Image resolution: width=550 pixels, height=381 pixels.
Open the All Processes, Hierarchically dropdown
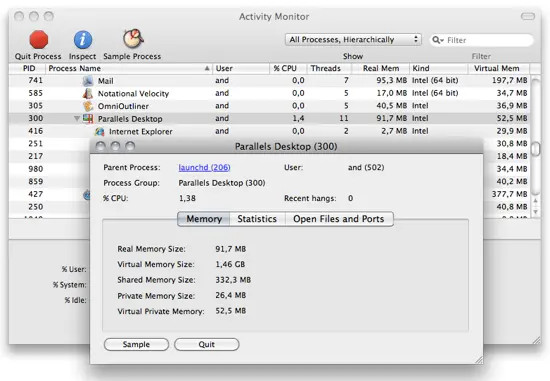(353, 40)
